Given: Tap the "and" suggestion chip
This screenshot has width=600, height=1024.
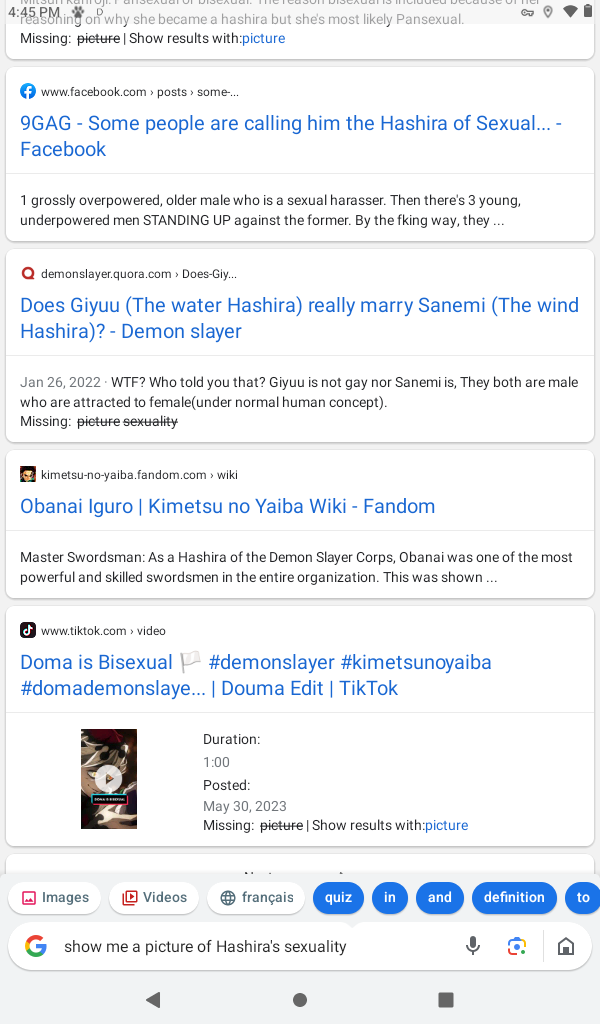Looking at the screenshot, I should (440, 897).
